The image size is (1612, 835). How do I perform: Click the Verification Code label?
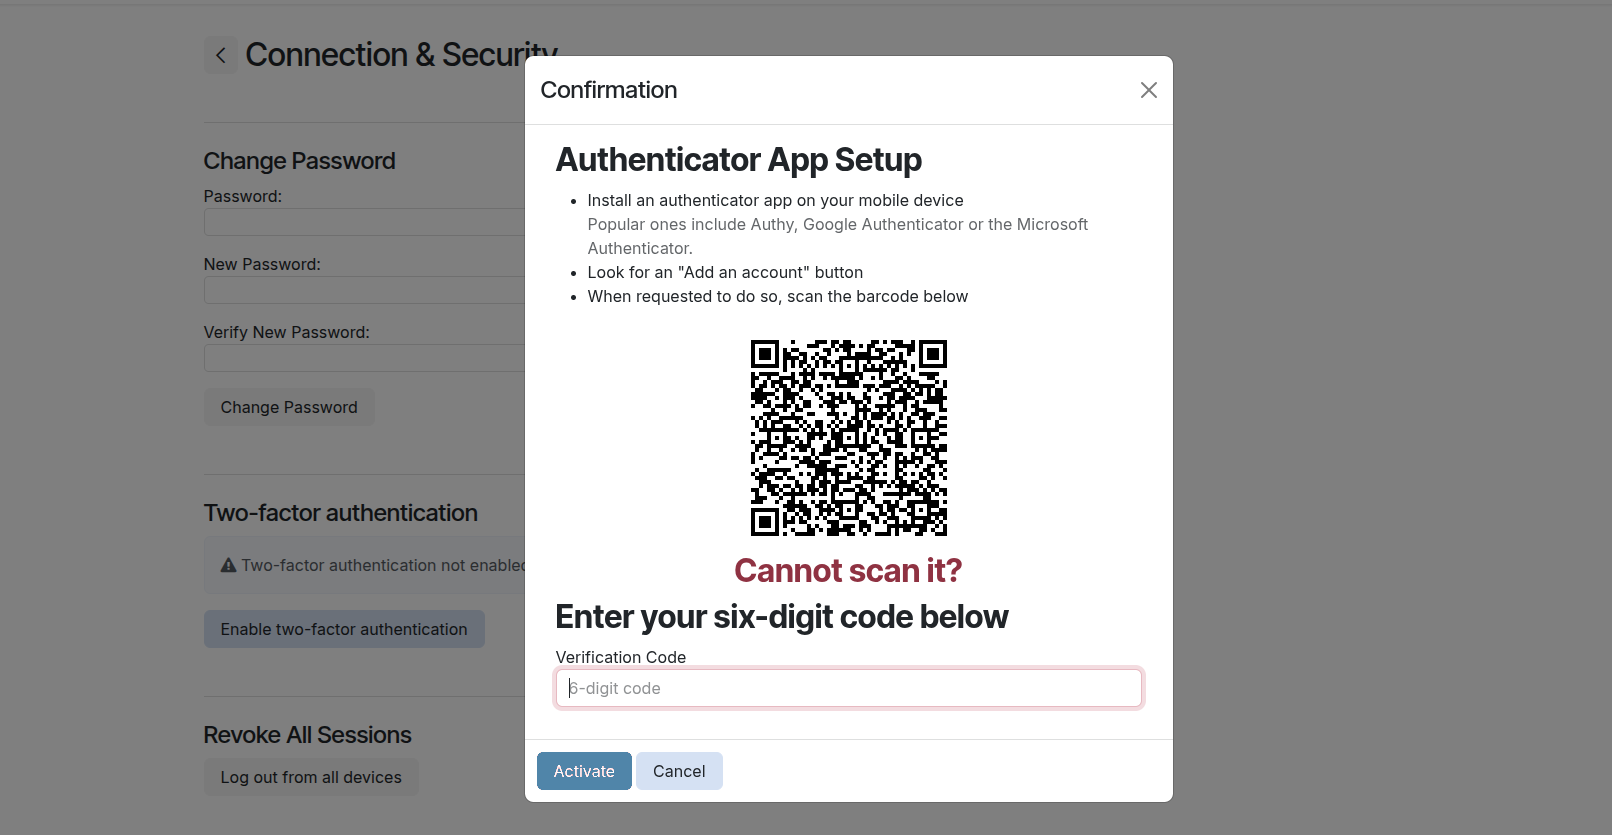(620, 657)
